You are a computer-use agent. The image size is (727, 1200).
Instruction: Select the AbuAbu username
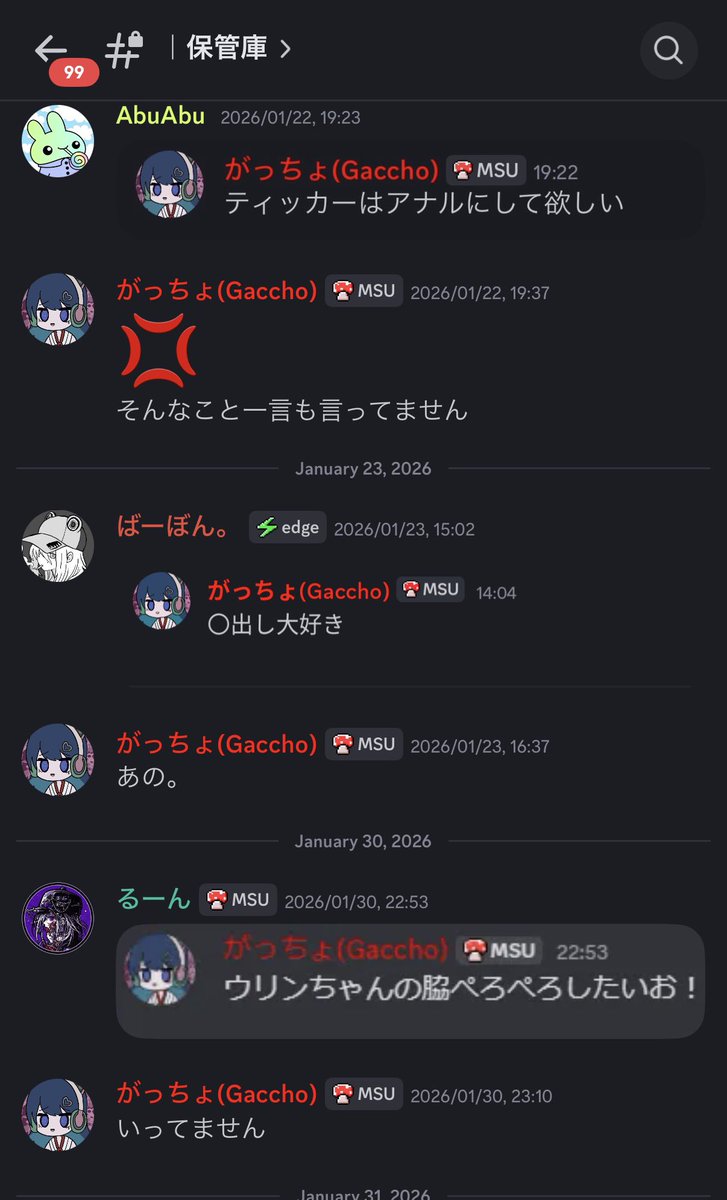[161, 116]
